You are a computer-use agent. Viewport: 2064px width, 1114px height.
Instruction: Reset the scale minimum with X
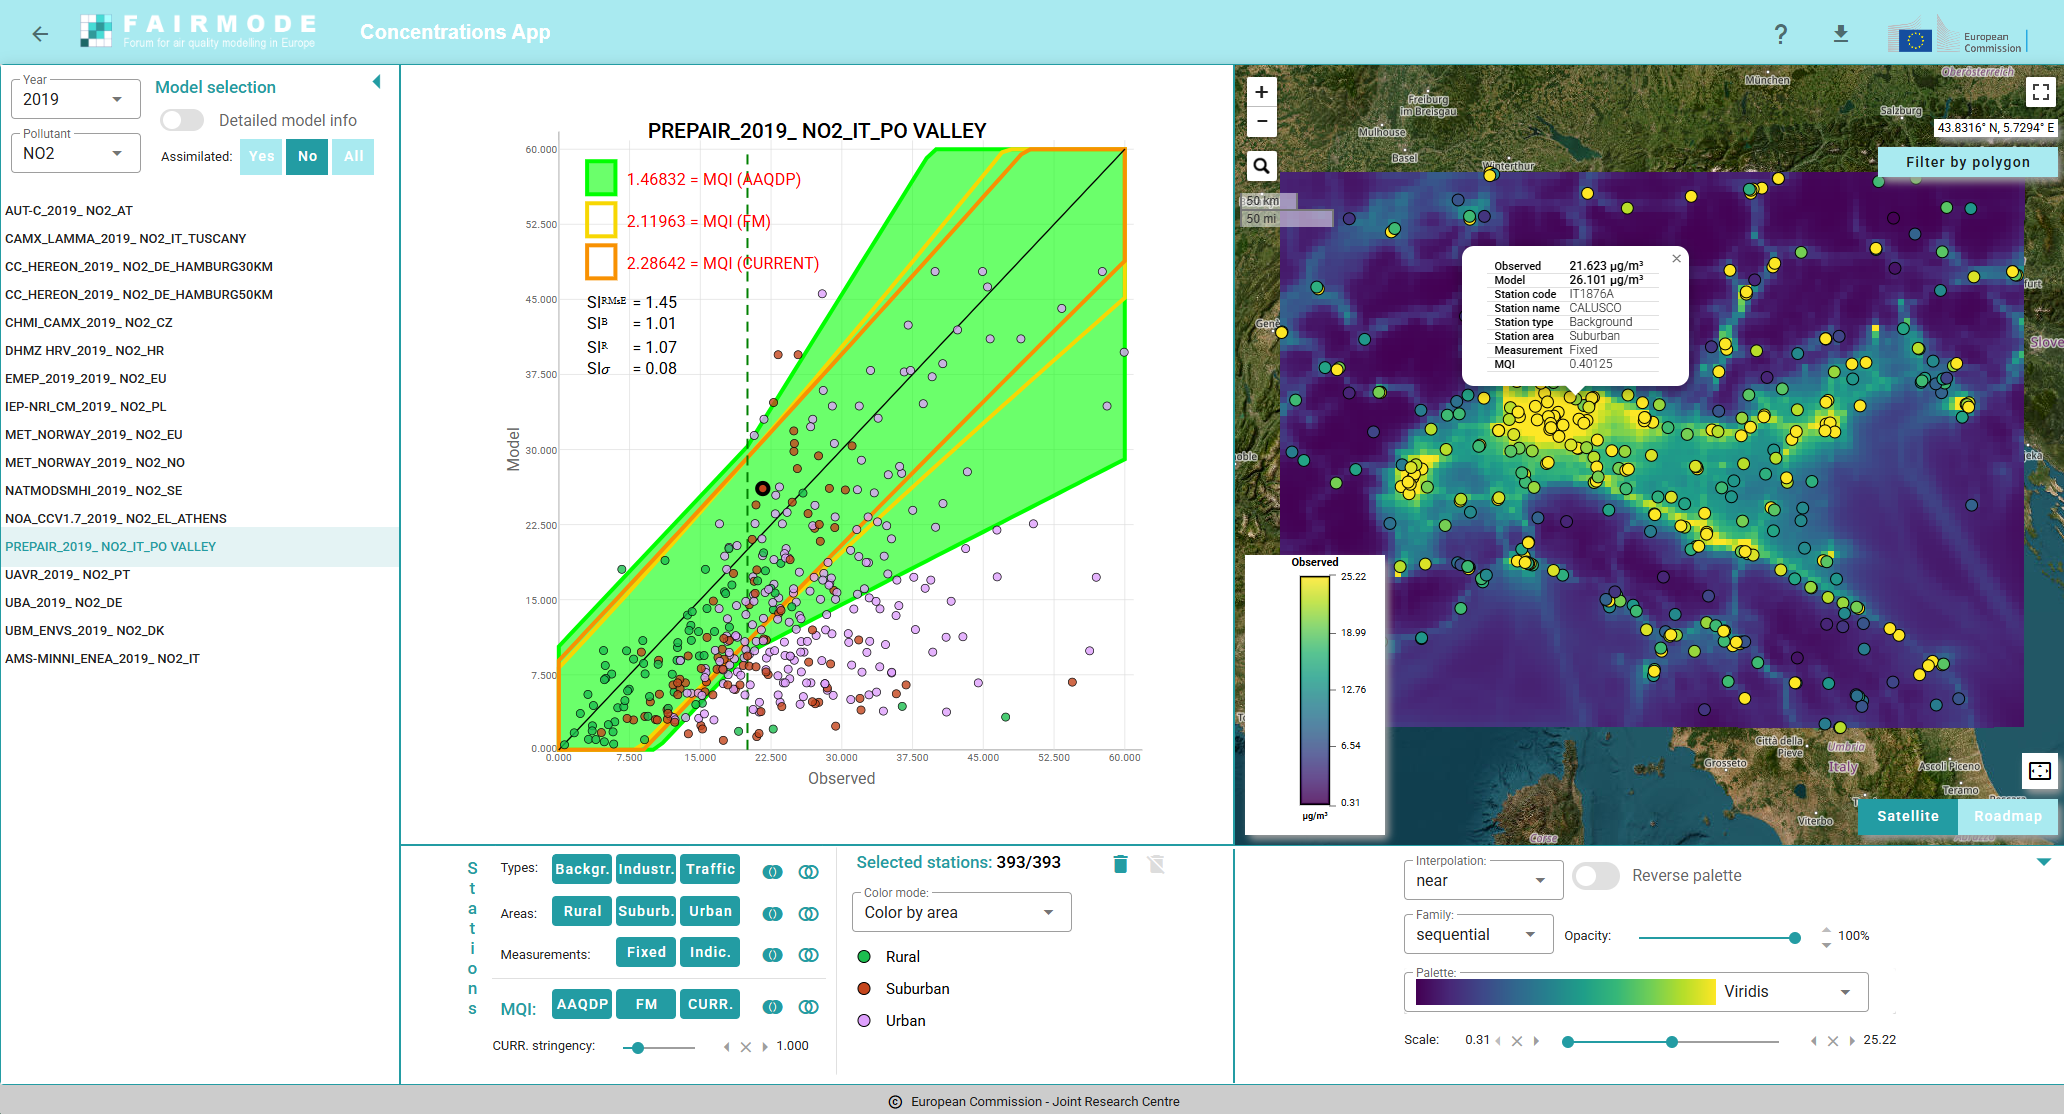pyautogui.click(x=1517, y=1041)
